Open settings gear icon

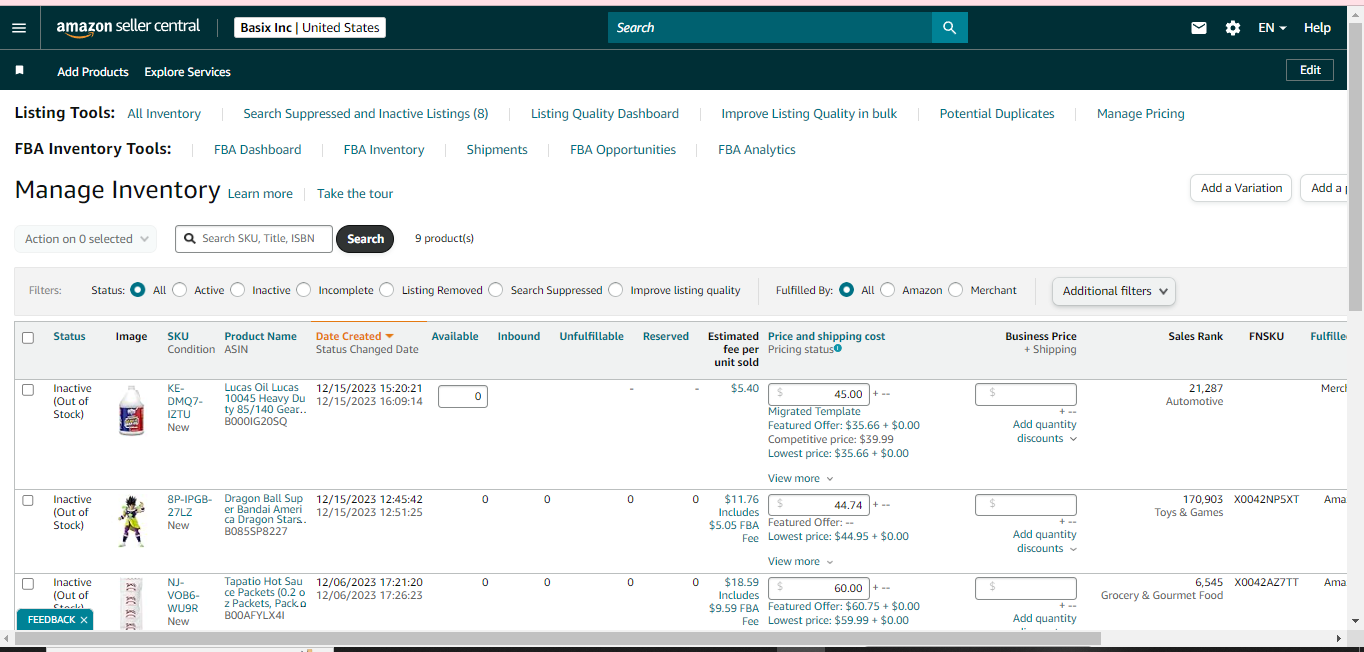click(1233, 28)
